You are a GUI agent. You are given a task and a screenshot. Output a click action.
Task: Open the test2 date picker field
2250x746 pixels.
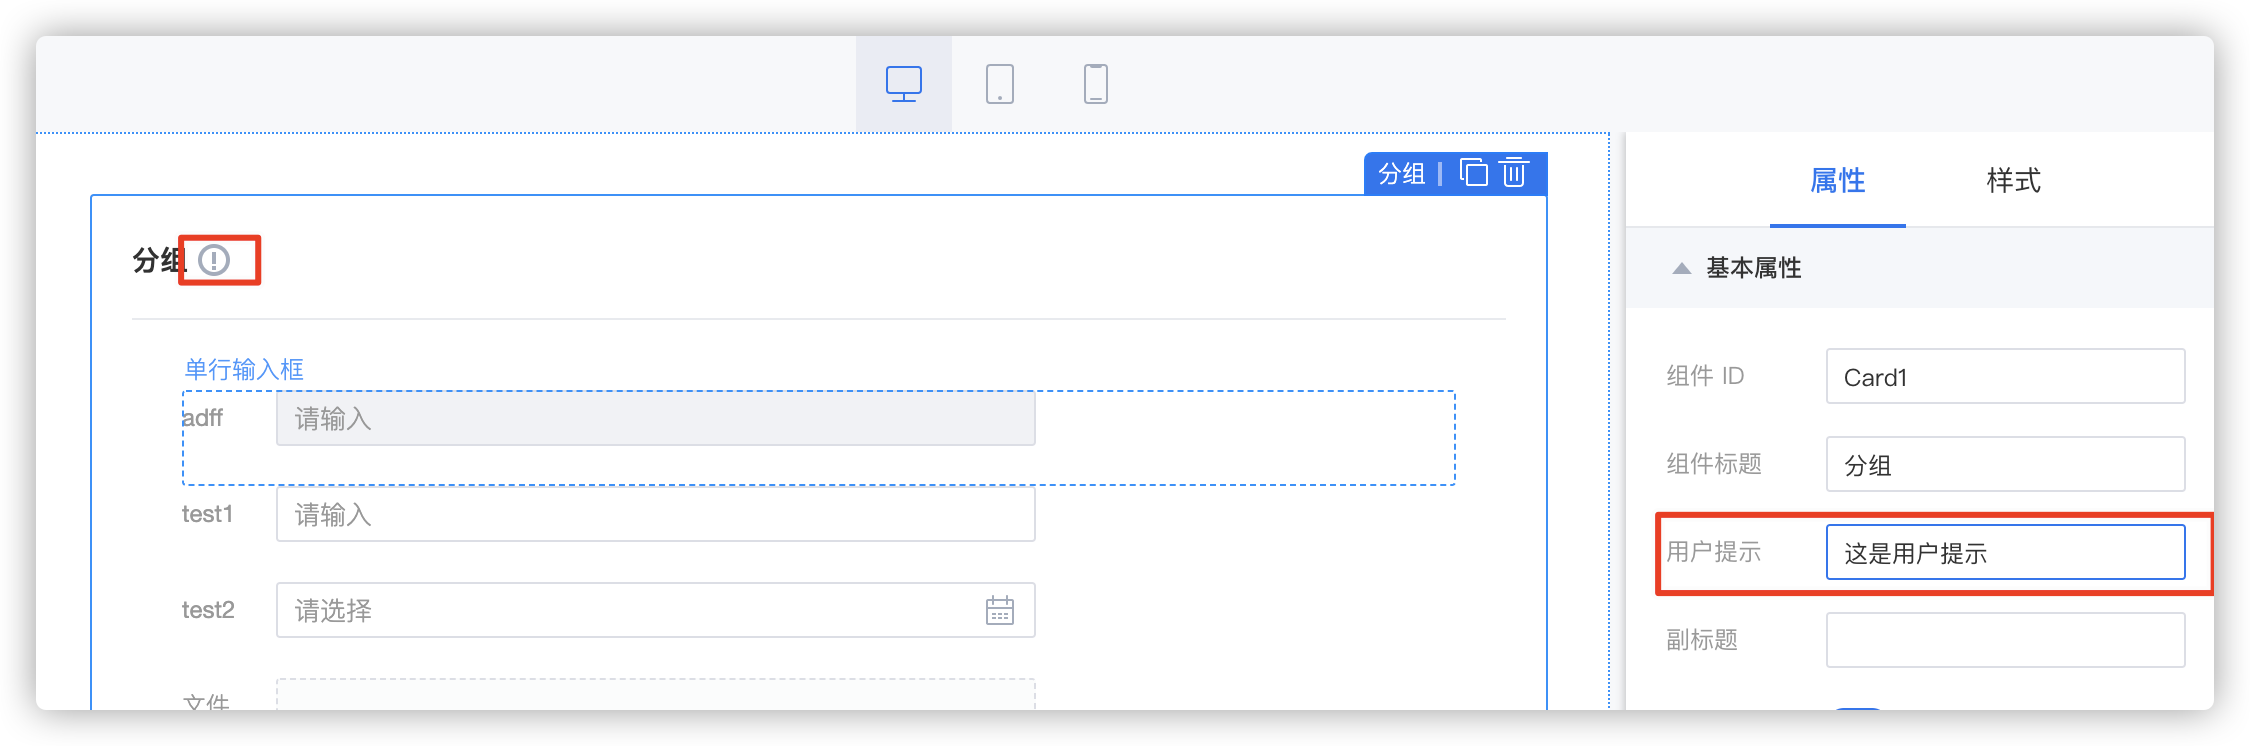pos(630,610)
